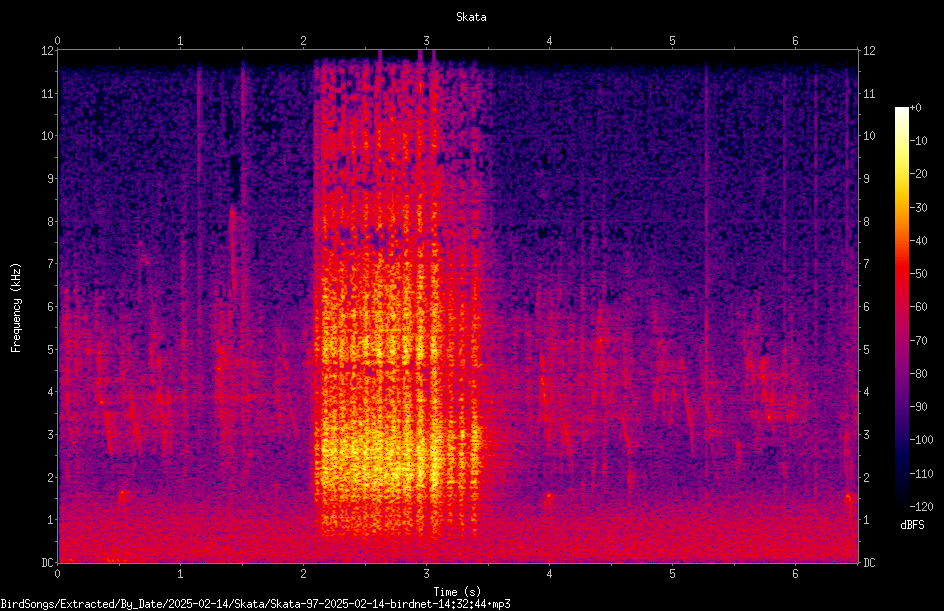
Task: Click the file path text at bottom
Action: [x=255, y=604]
